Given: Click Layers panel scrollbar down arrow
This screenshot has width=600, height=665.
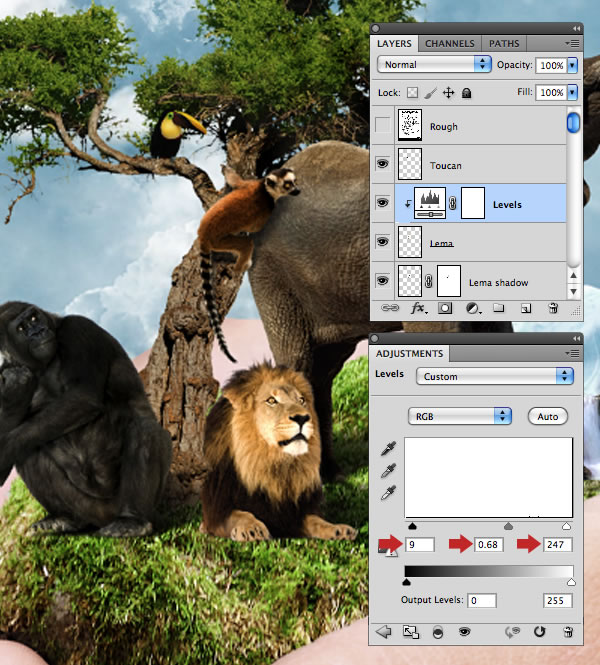Looking at the screenshot, I should (x=573, y=292).
